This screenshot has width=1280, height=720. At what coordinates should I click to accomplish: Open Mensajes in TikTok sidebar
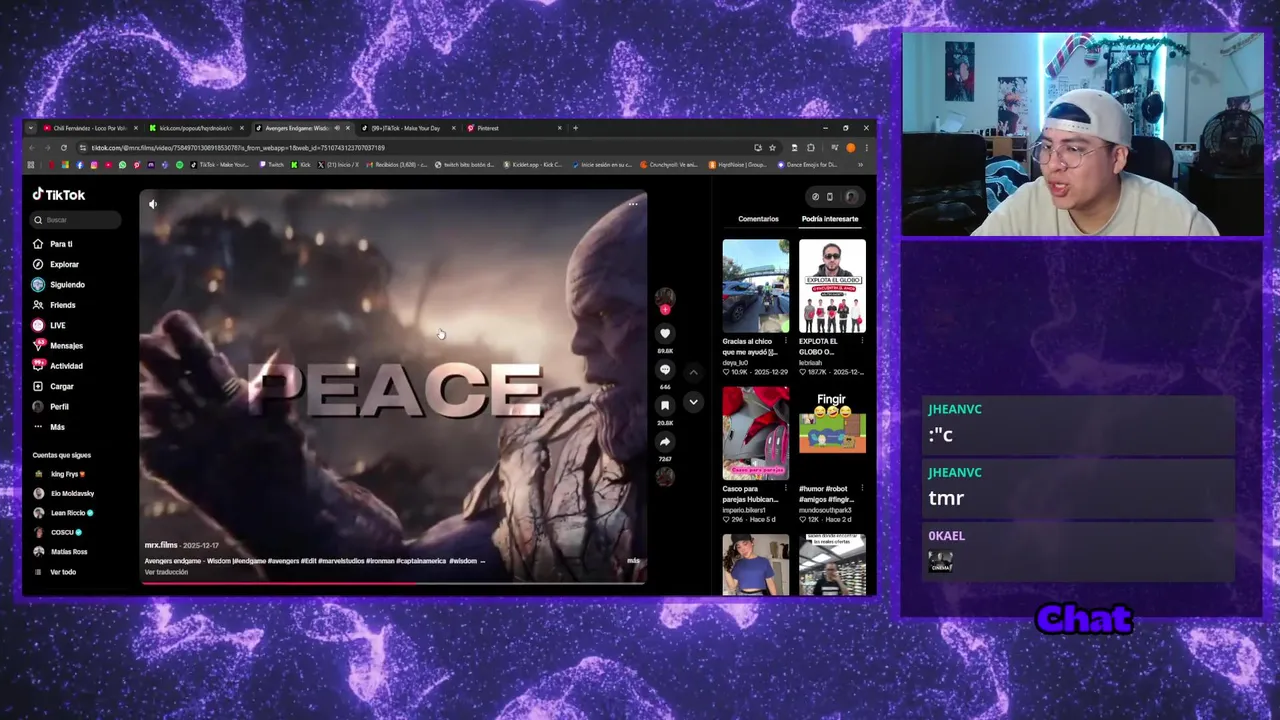click(58, 346)
